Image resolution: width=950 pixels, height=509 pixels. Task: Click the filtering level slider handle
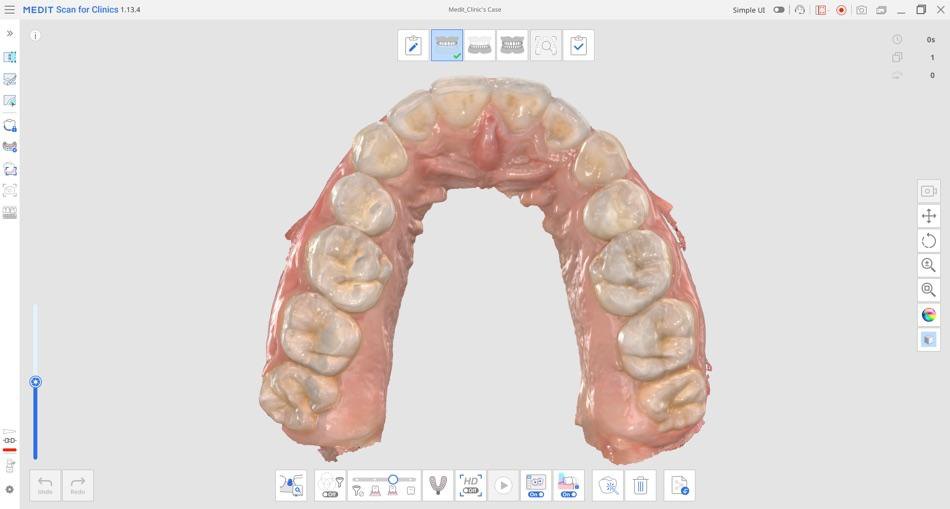pyautogui.click(x=393, y=479)
